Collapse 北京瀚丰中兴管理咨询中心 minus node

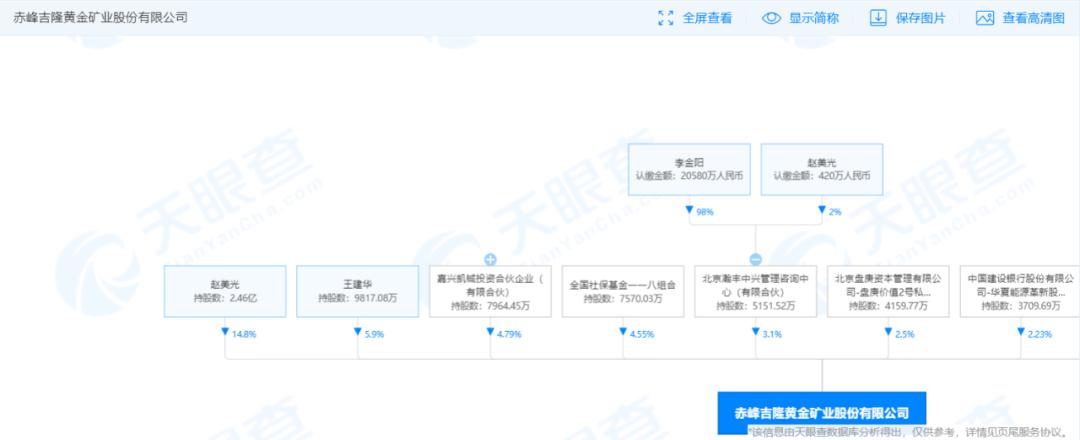[x=756, y=260]
